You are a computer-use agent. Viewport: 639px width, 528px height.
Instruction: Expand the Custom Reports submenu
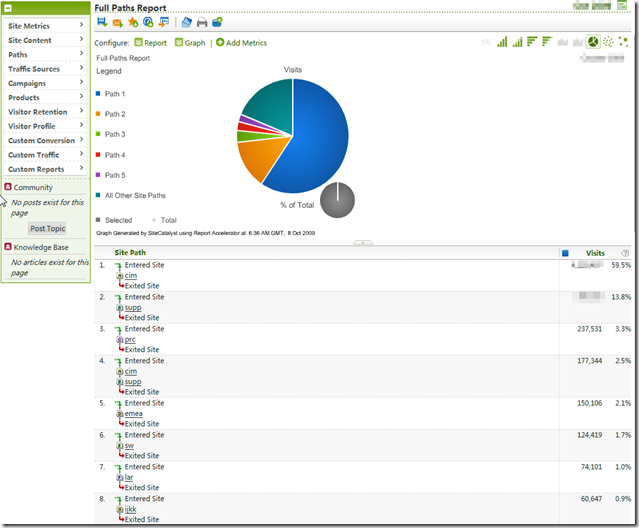(x=82, y=169)
